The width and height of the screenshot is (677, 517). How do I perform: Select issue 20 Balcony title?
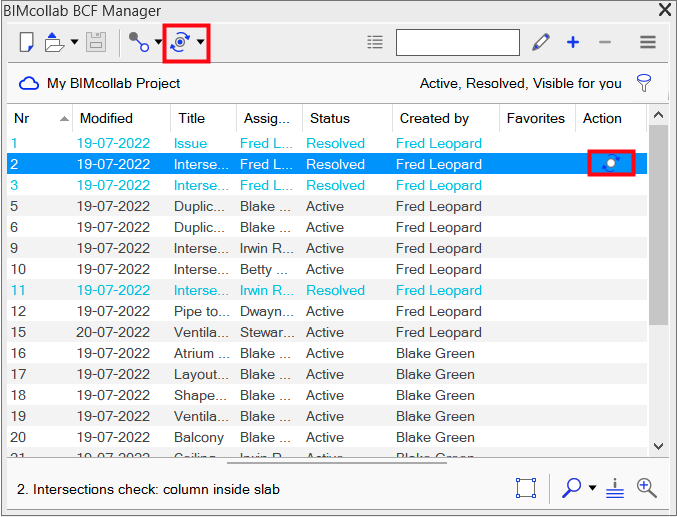pos(199,437)
